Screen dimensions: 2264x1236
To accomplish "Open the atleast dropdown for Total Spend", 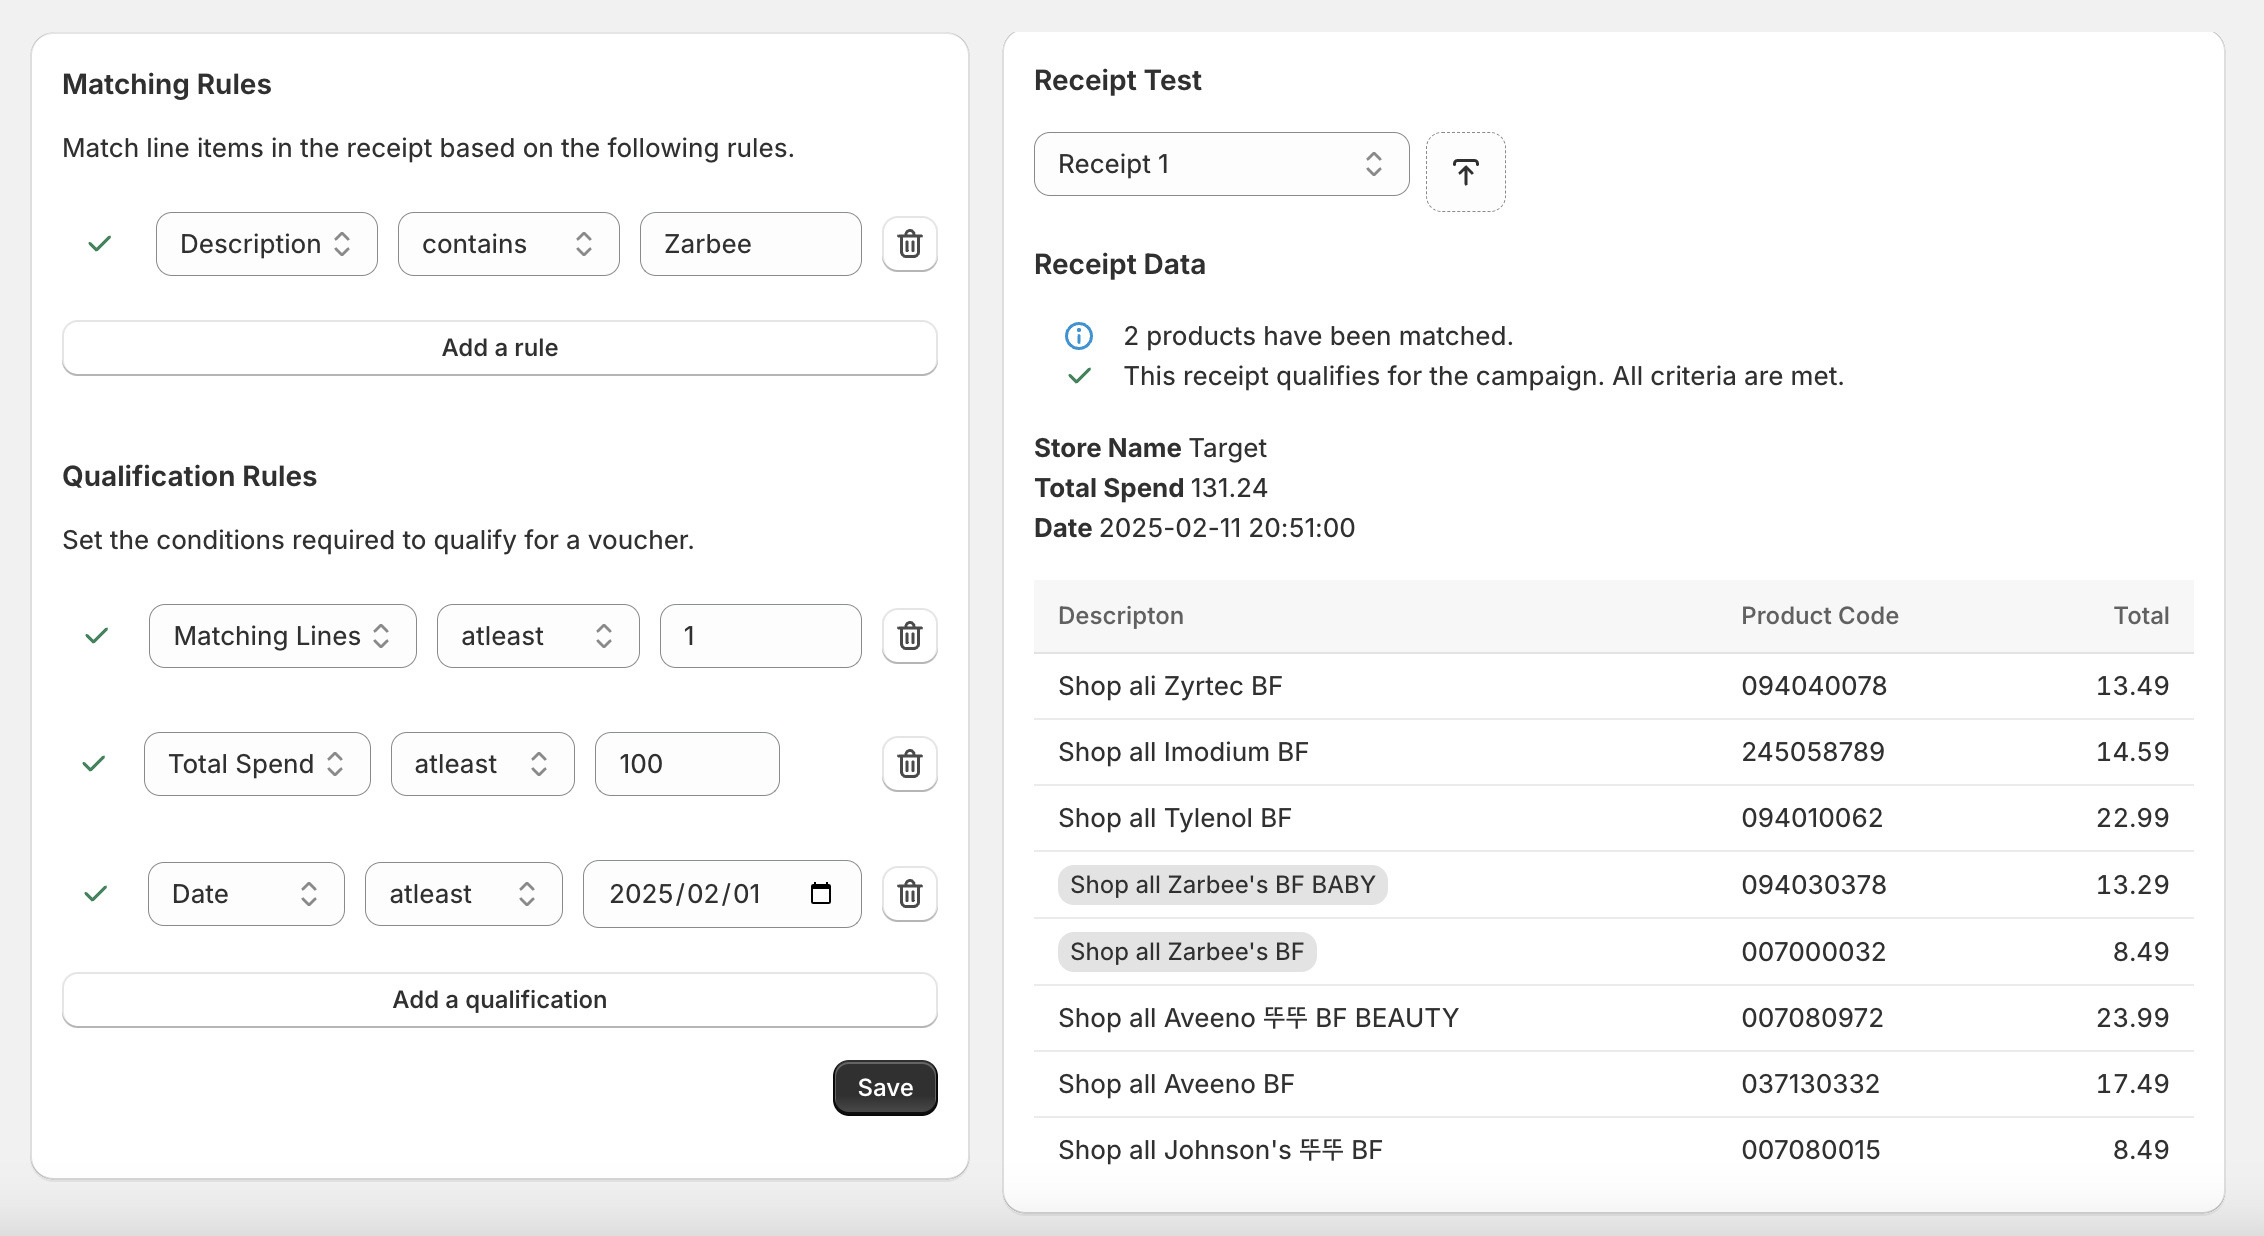I will point(483,764).
